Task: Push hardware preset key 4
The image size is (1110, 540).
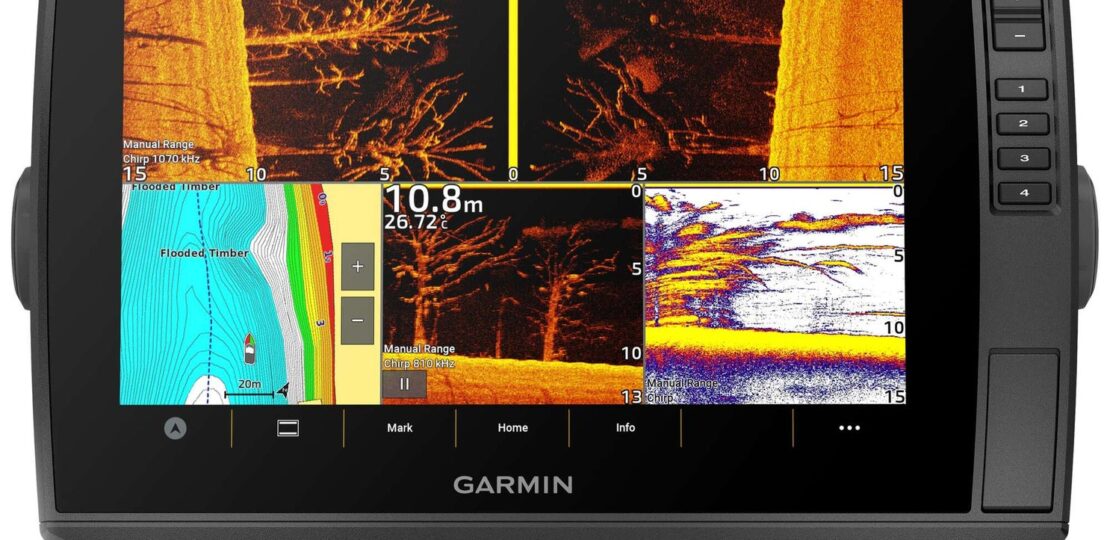Action: [x=1024, y=193]
